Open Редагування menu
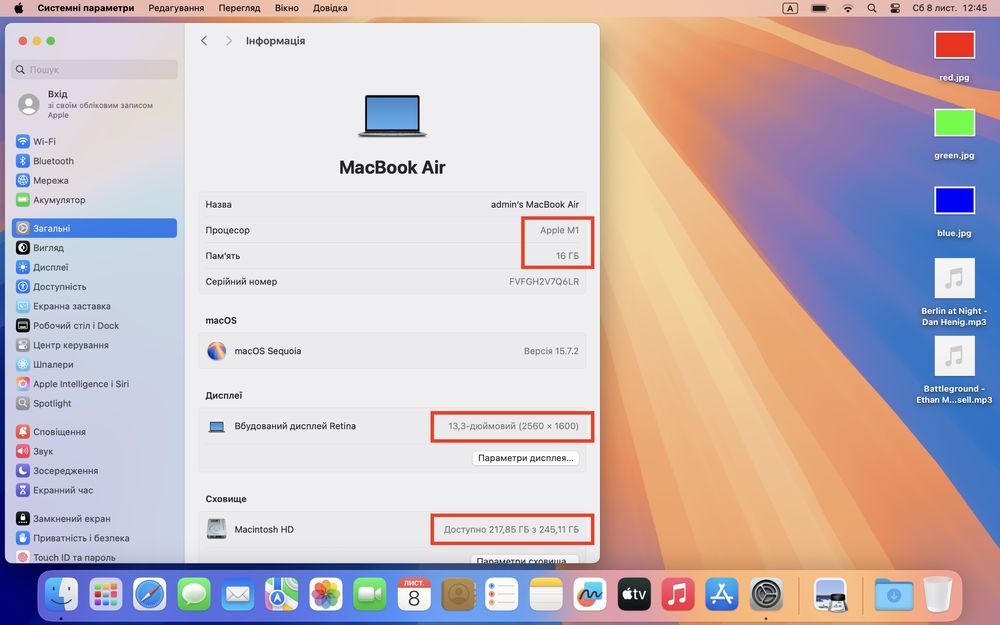Image resolution: width=1000 pixels, height=625 pixels. [176, 8]
